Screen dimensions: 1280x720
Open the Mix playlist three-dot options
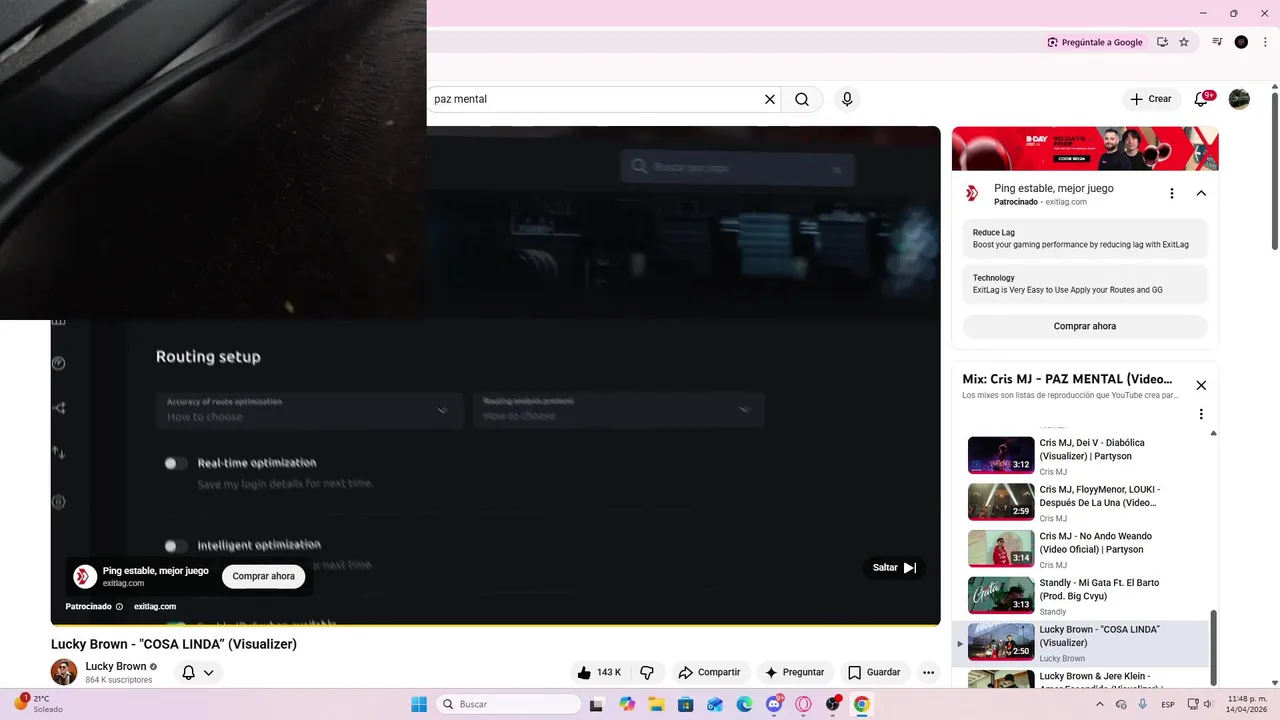(x=1201, y=414)
